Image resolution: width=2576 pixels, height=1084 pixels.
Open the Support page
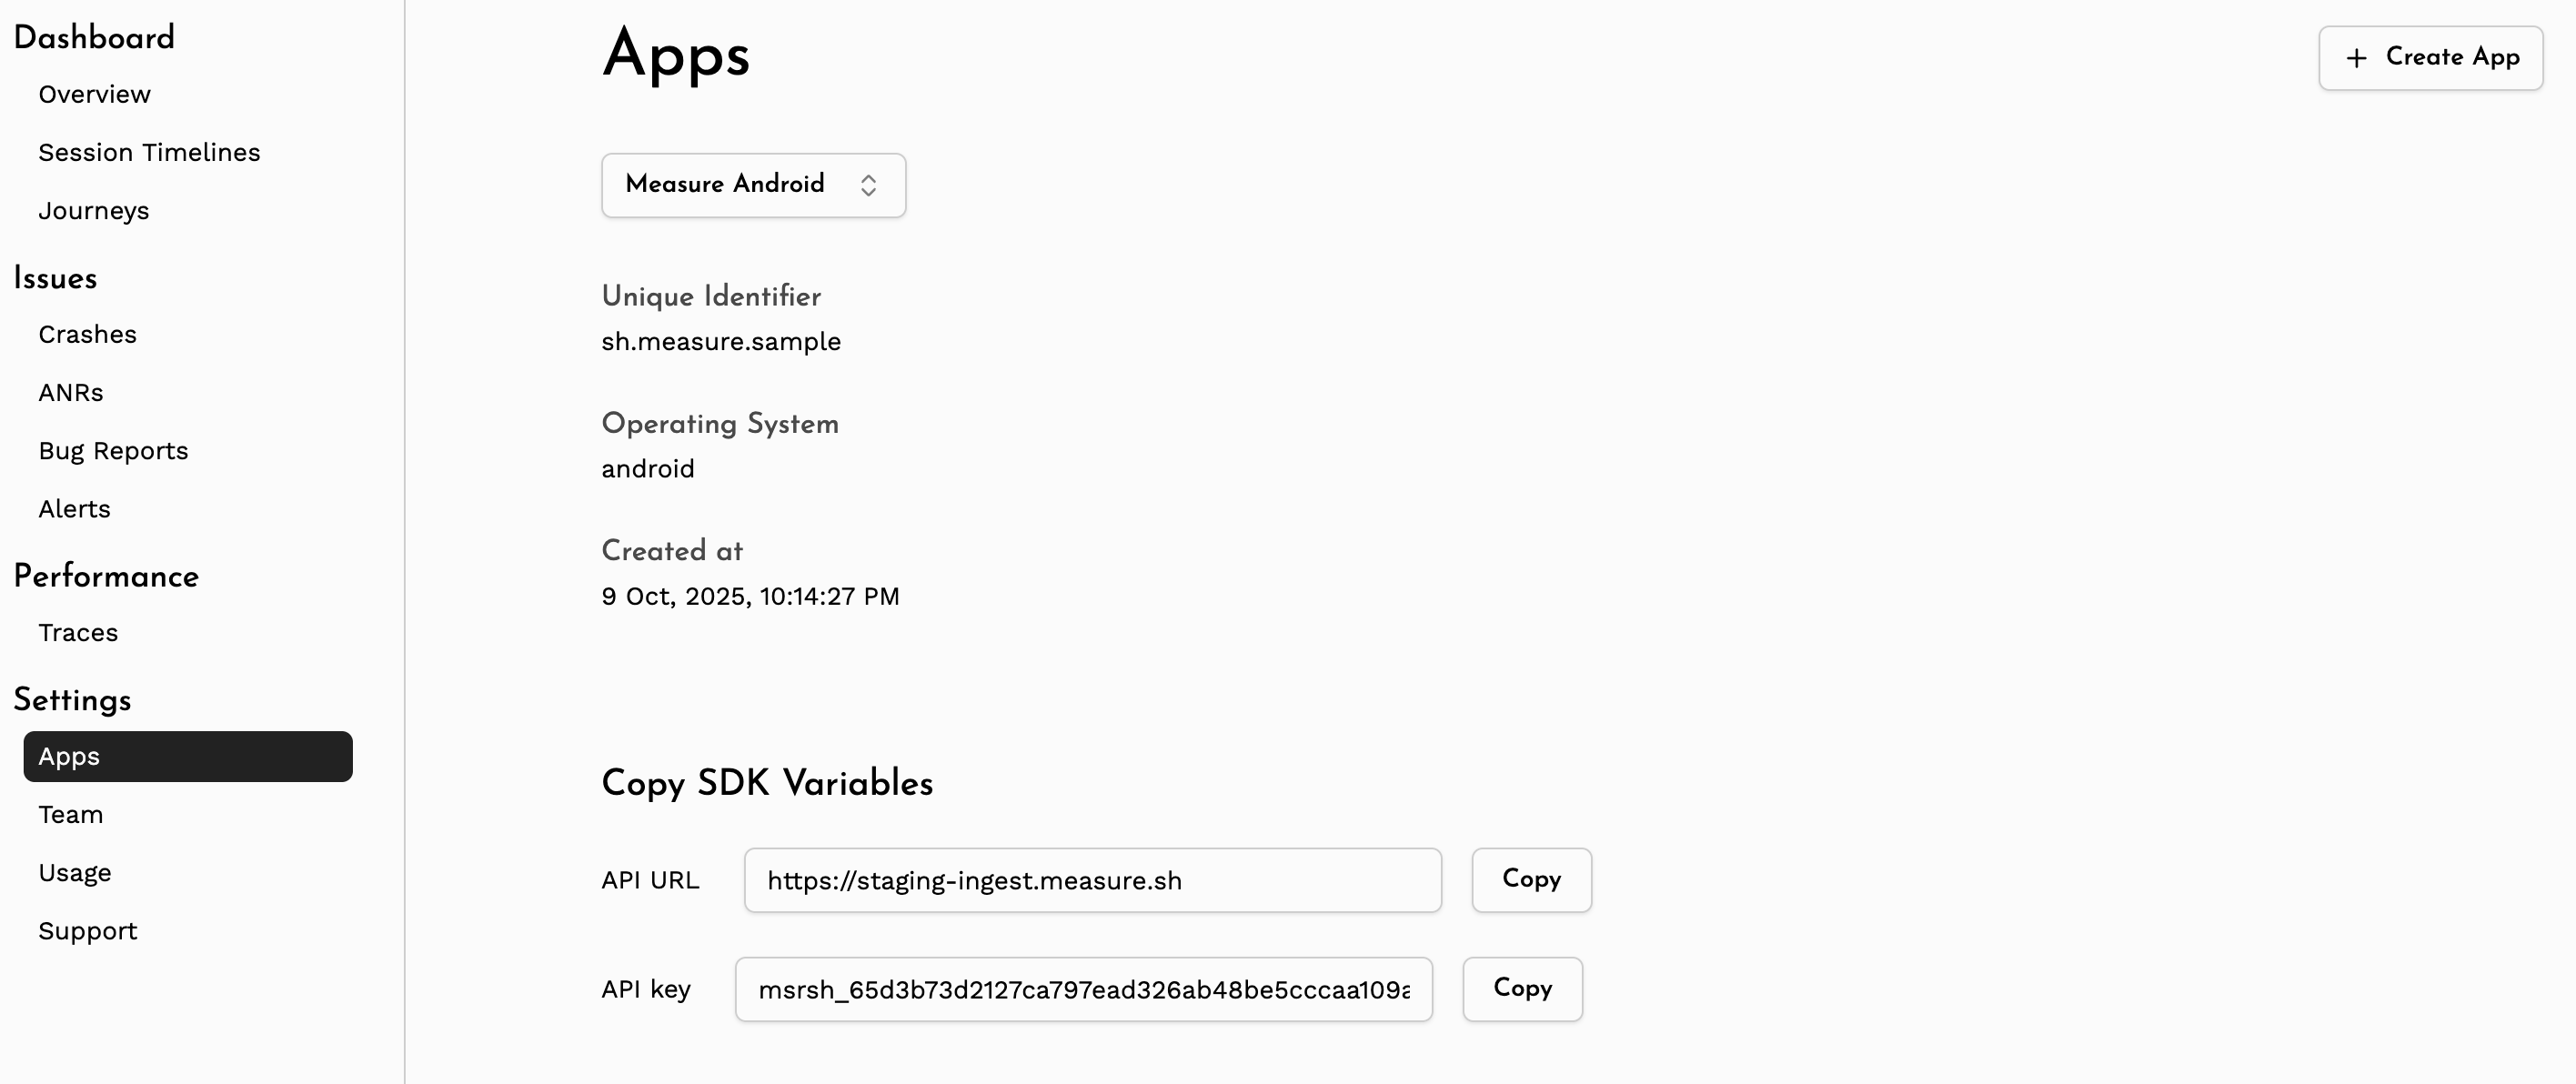(x=88, y=931)
